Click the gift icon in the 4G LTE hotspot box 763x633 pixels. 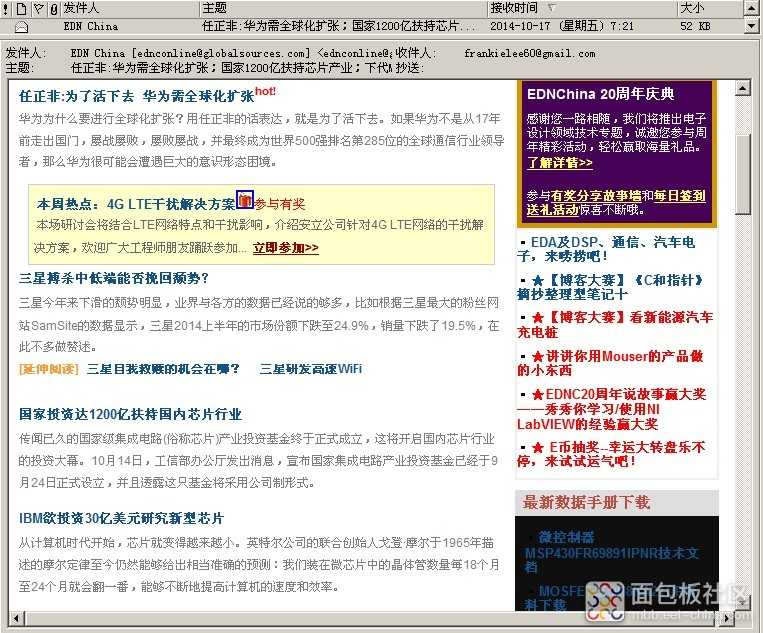pyautogui.click(x=245, y=201)
